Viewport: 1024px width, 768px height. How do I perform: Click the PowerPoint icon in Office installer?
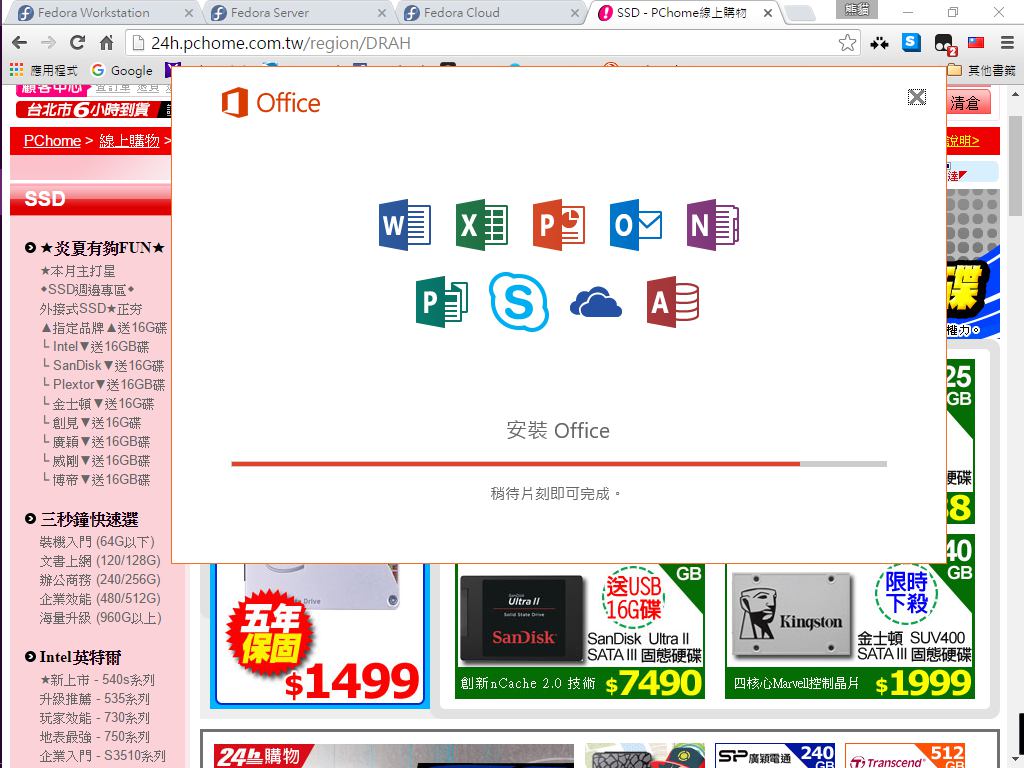(558, 225)
